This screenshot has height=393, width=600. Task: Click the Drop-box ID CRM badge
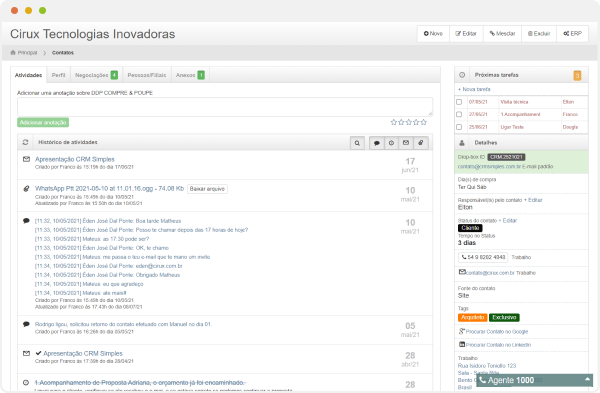tap(506, 157)
